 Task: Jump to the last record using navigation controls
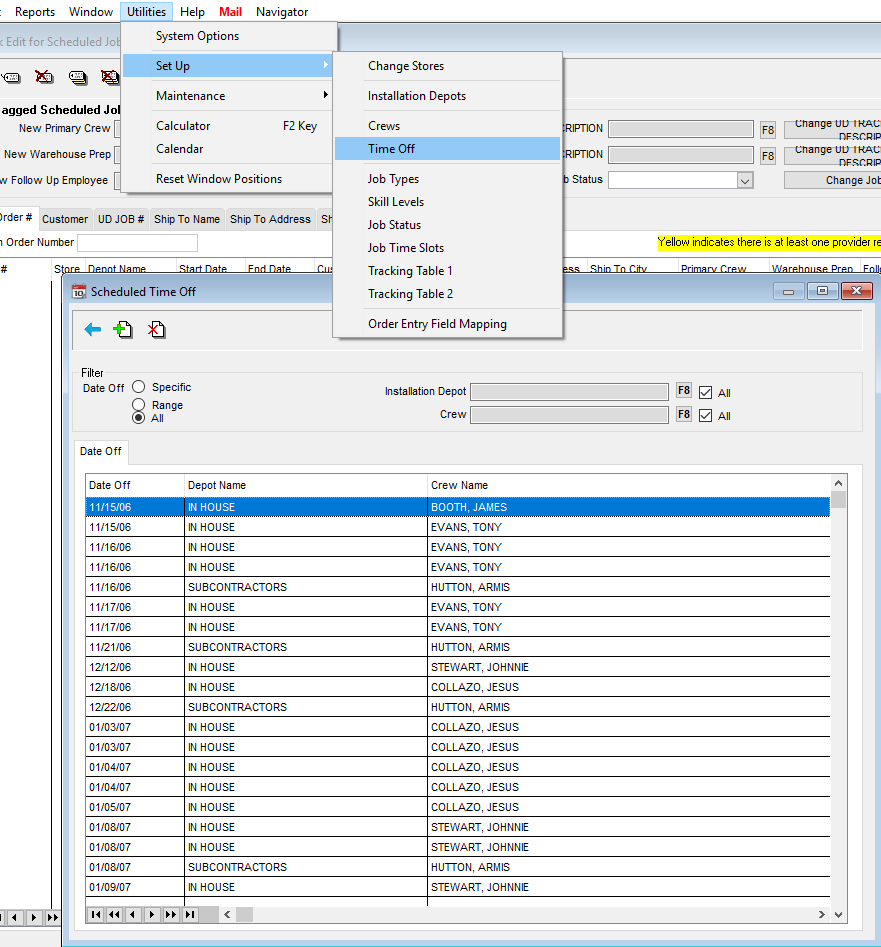pyautogui.click(x=189, y=913)
